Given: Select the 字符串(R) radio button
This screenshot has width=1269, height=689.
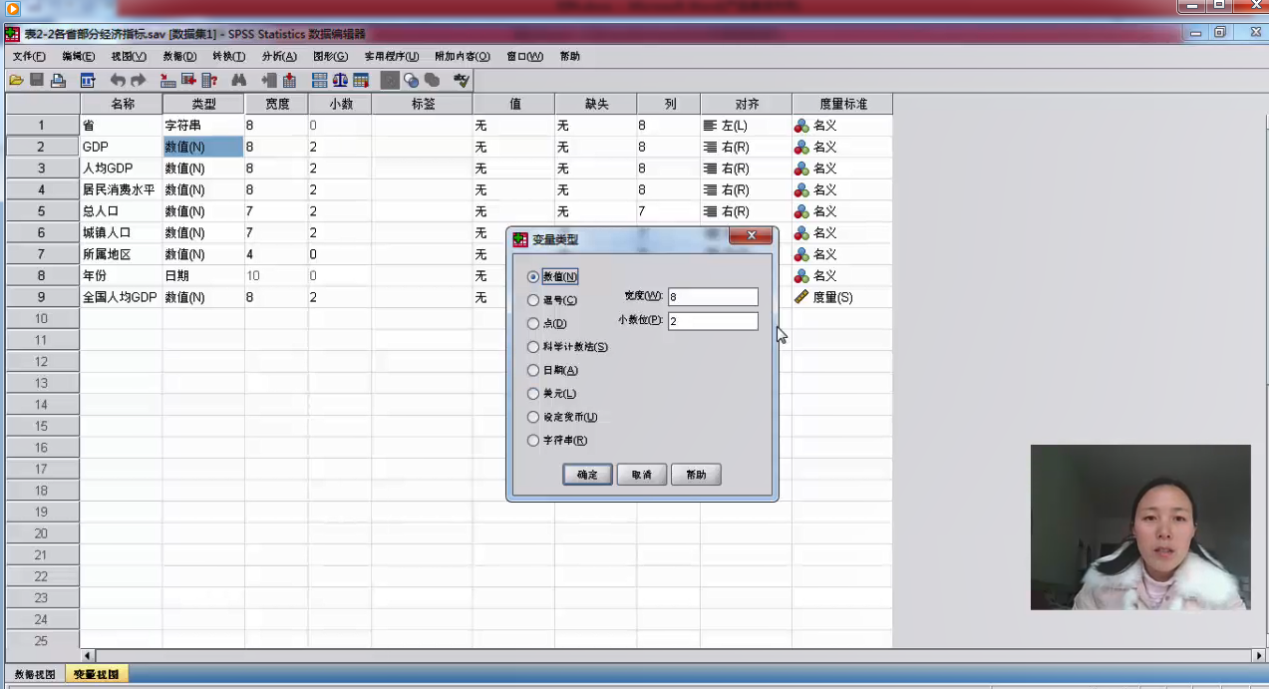Looking at the screenshot, I should point(533,440).
